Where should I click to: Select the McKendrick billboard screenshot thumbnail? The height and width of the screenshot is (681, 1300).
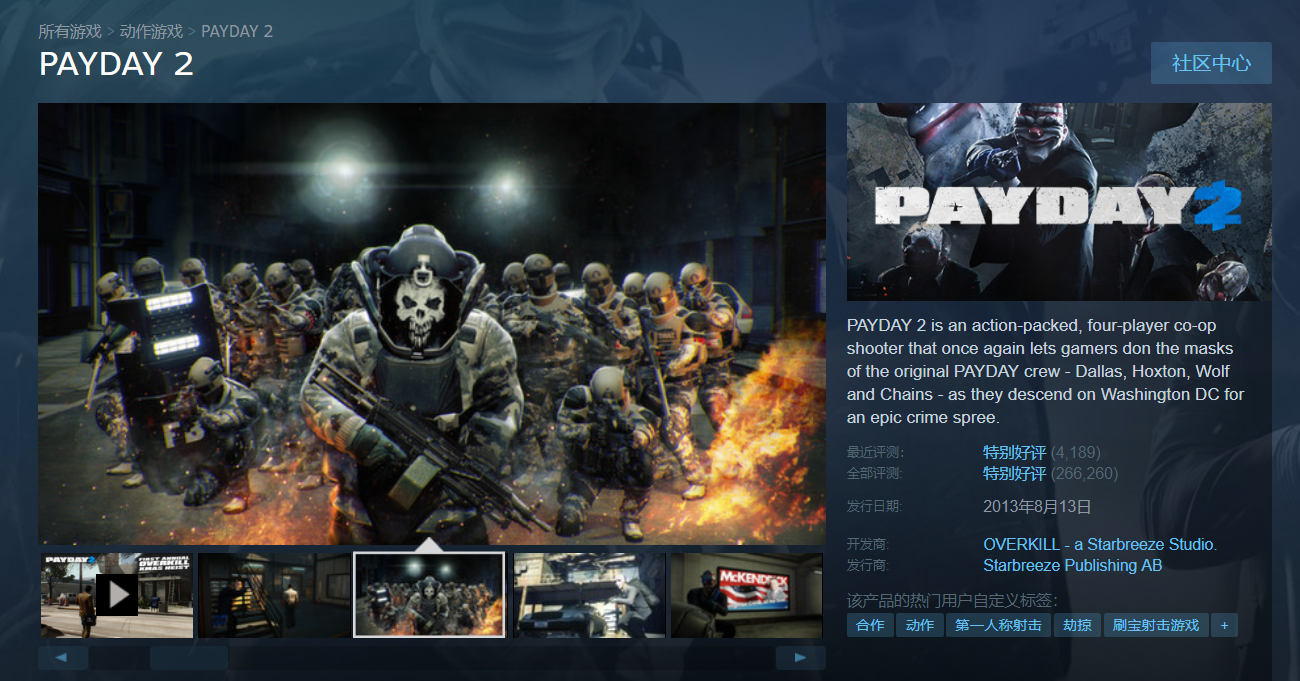click(746, 594)
